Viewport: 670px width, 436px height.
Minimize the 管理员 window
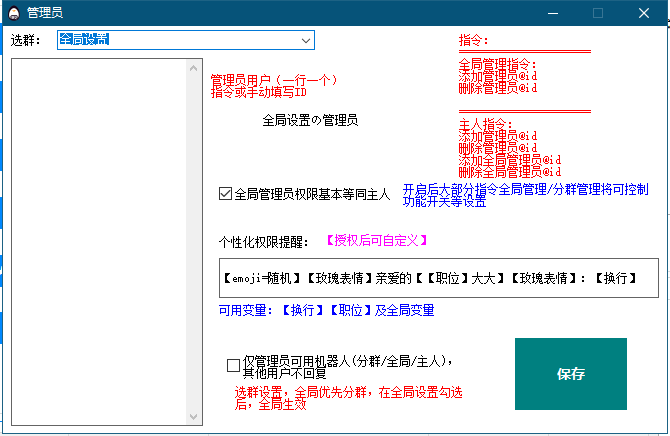point(552,13)
